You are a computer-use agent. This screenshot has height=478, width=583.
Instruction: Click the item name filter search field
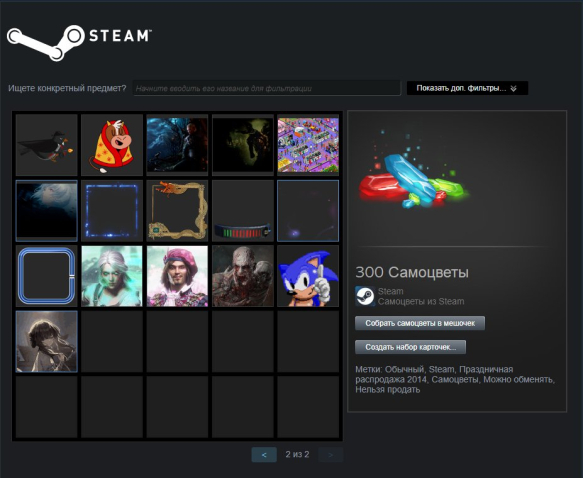click(267, 88)
